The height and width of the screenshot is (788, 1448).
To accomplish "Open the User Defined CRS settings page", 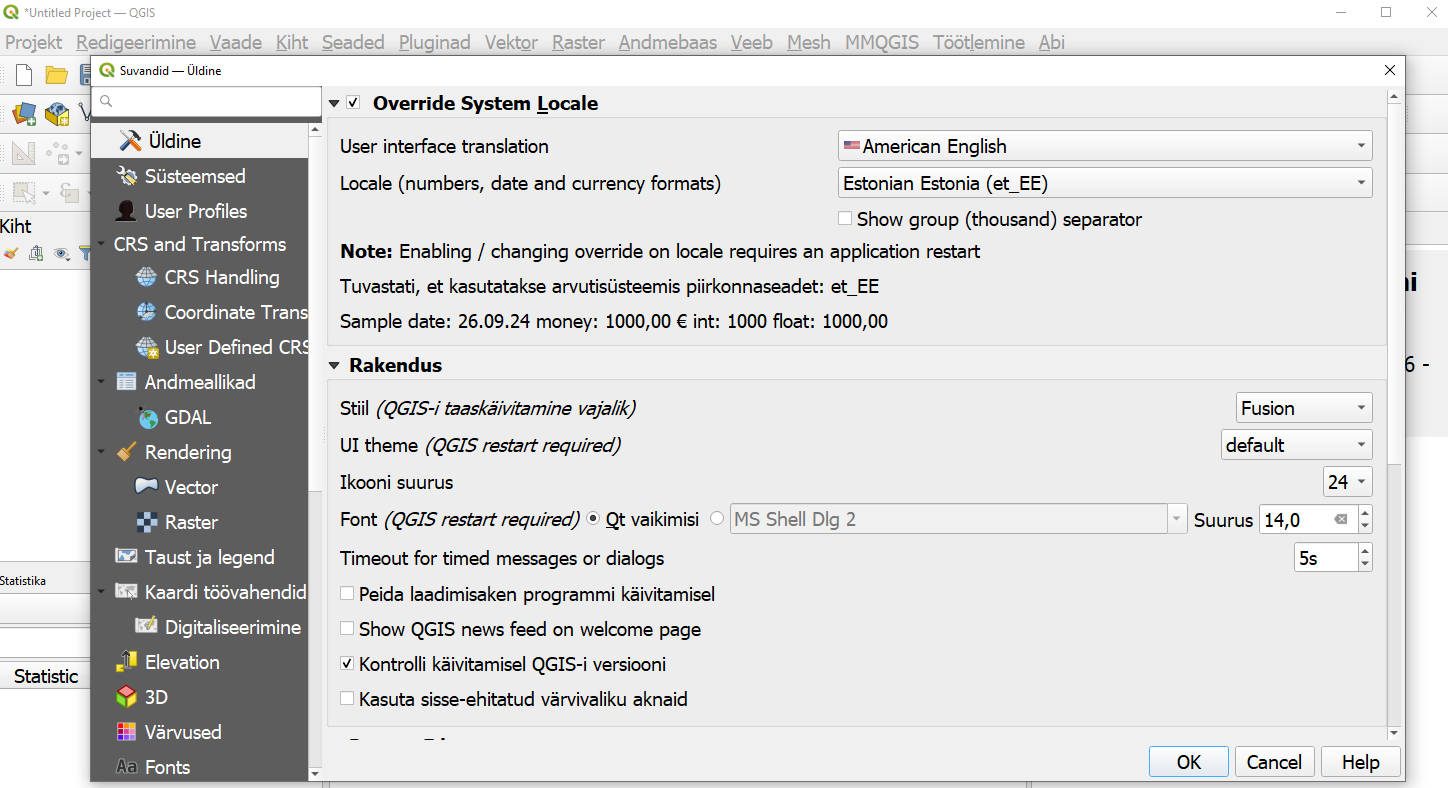I will (221, 347).
